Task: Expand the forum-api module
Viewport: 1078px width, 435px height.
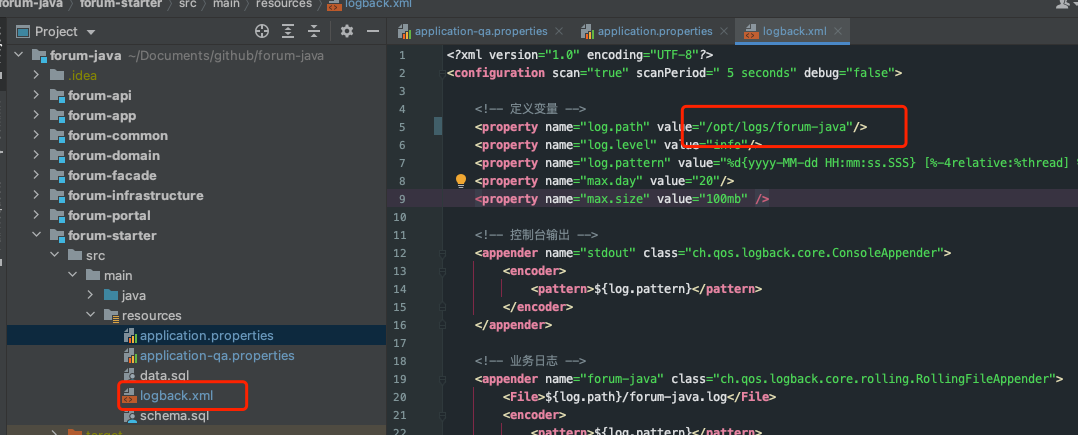Action: point(36,96)
